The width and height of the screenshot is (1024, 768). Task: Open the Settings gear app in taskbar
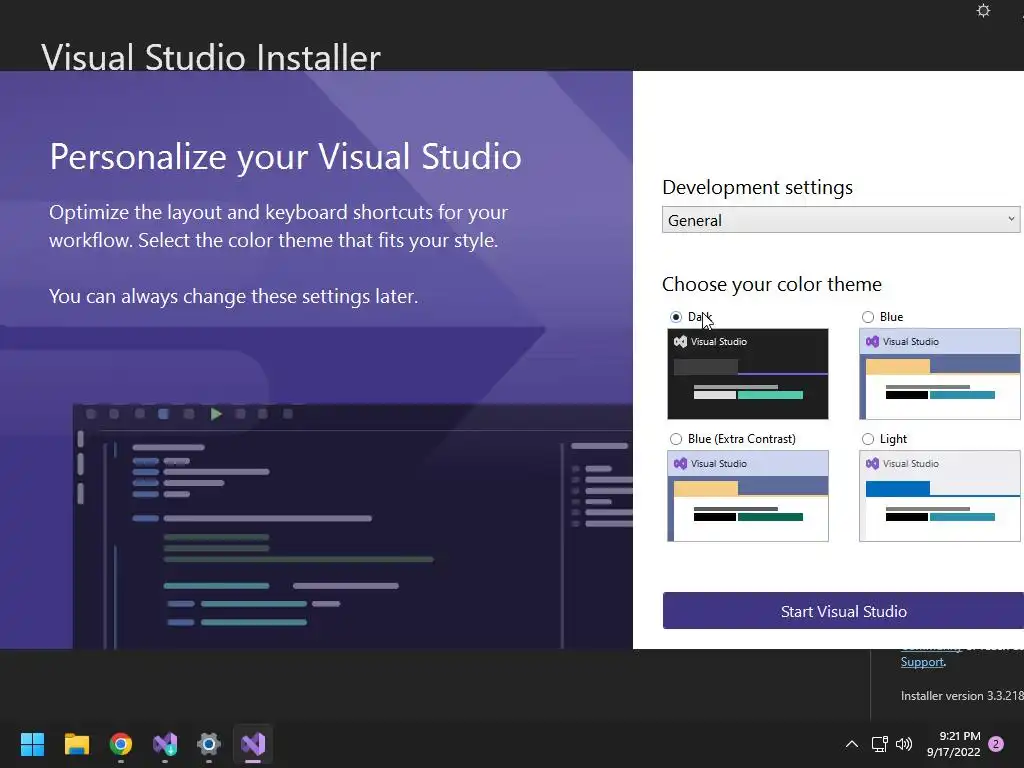(x=209, y=744)
